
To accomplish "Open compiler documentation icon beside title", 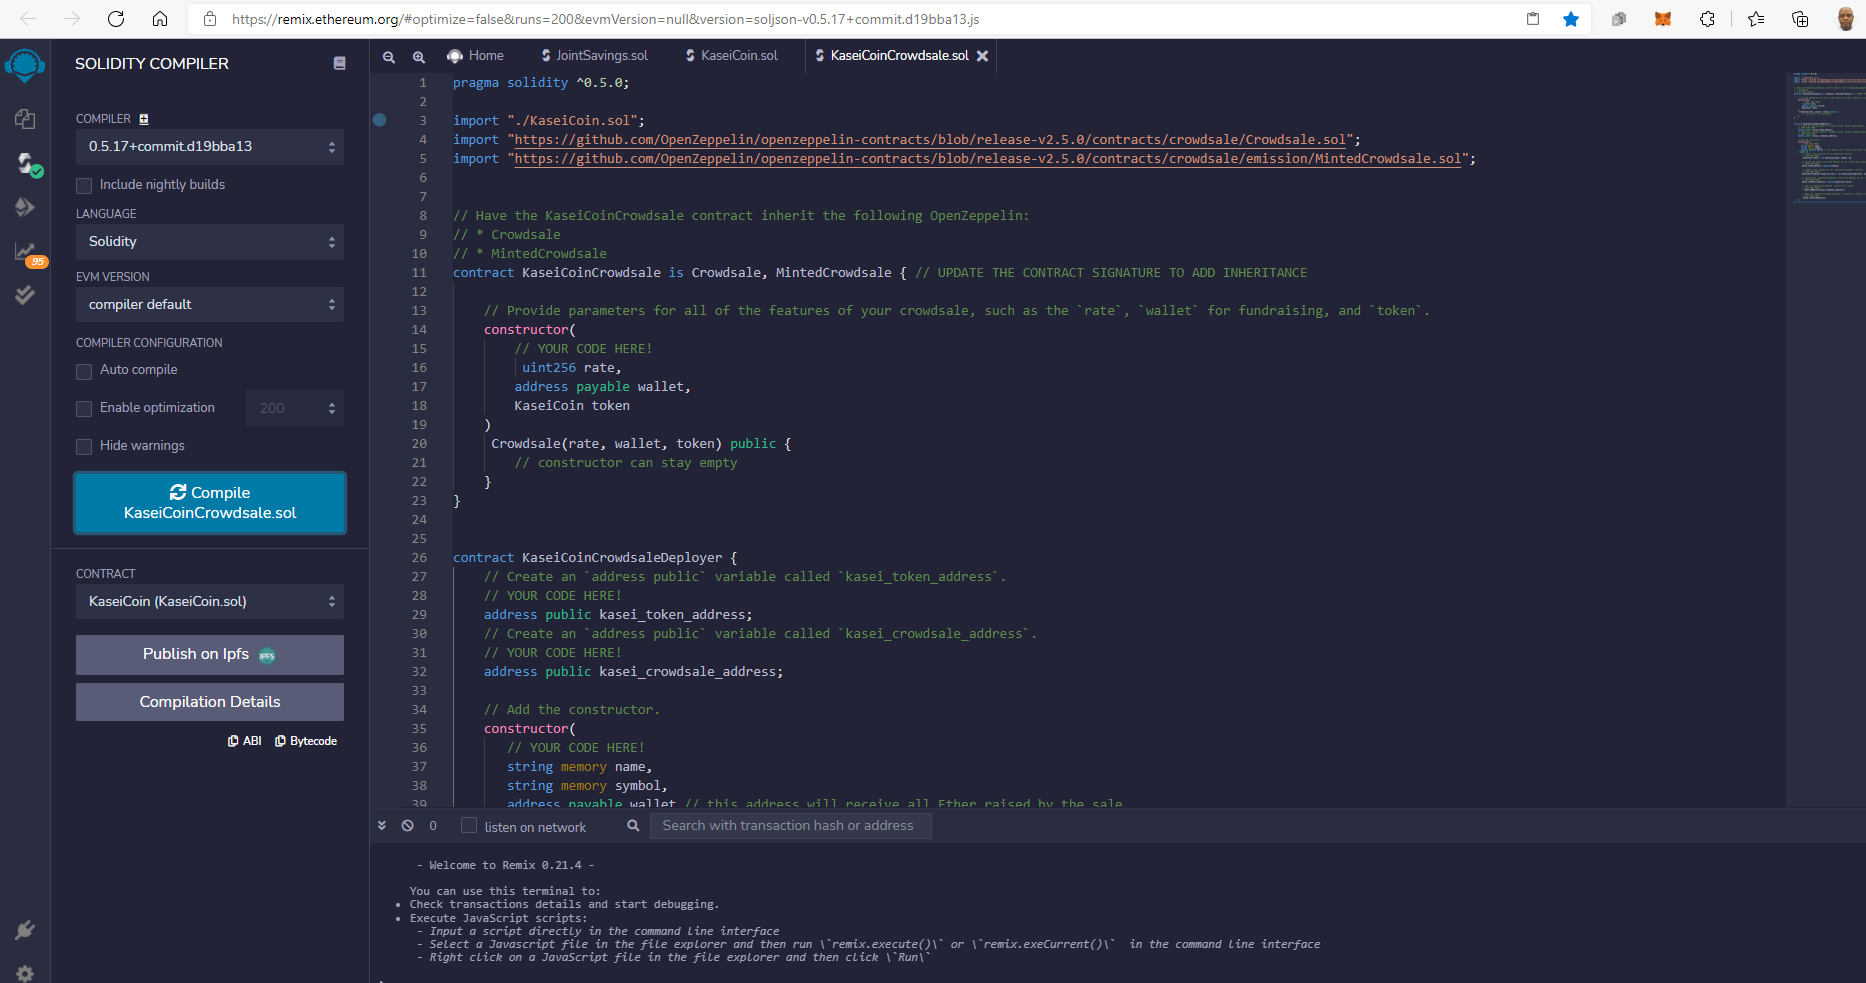I will (x=340, y=63).
